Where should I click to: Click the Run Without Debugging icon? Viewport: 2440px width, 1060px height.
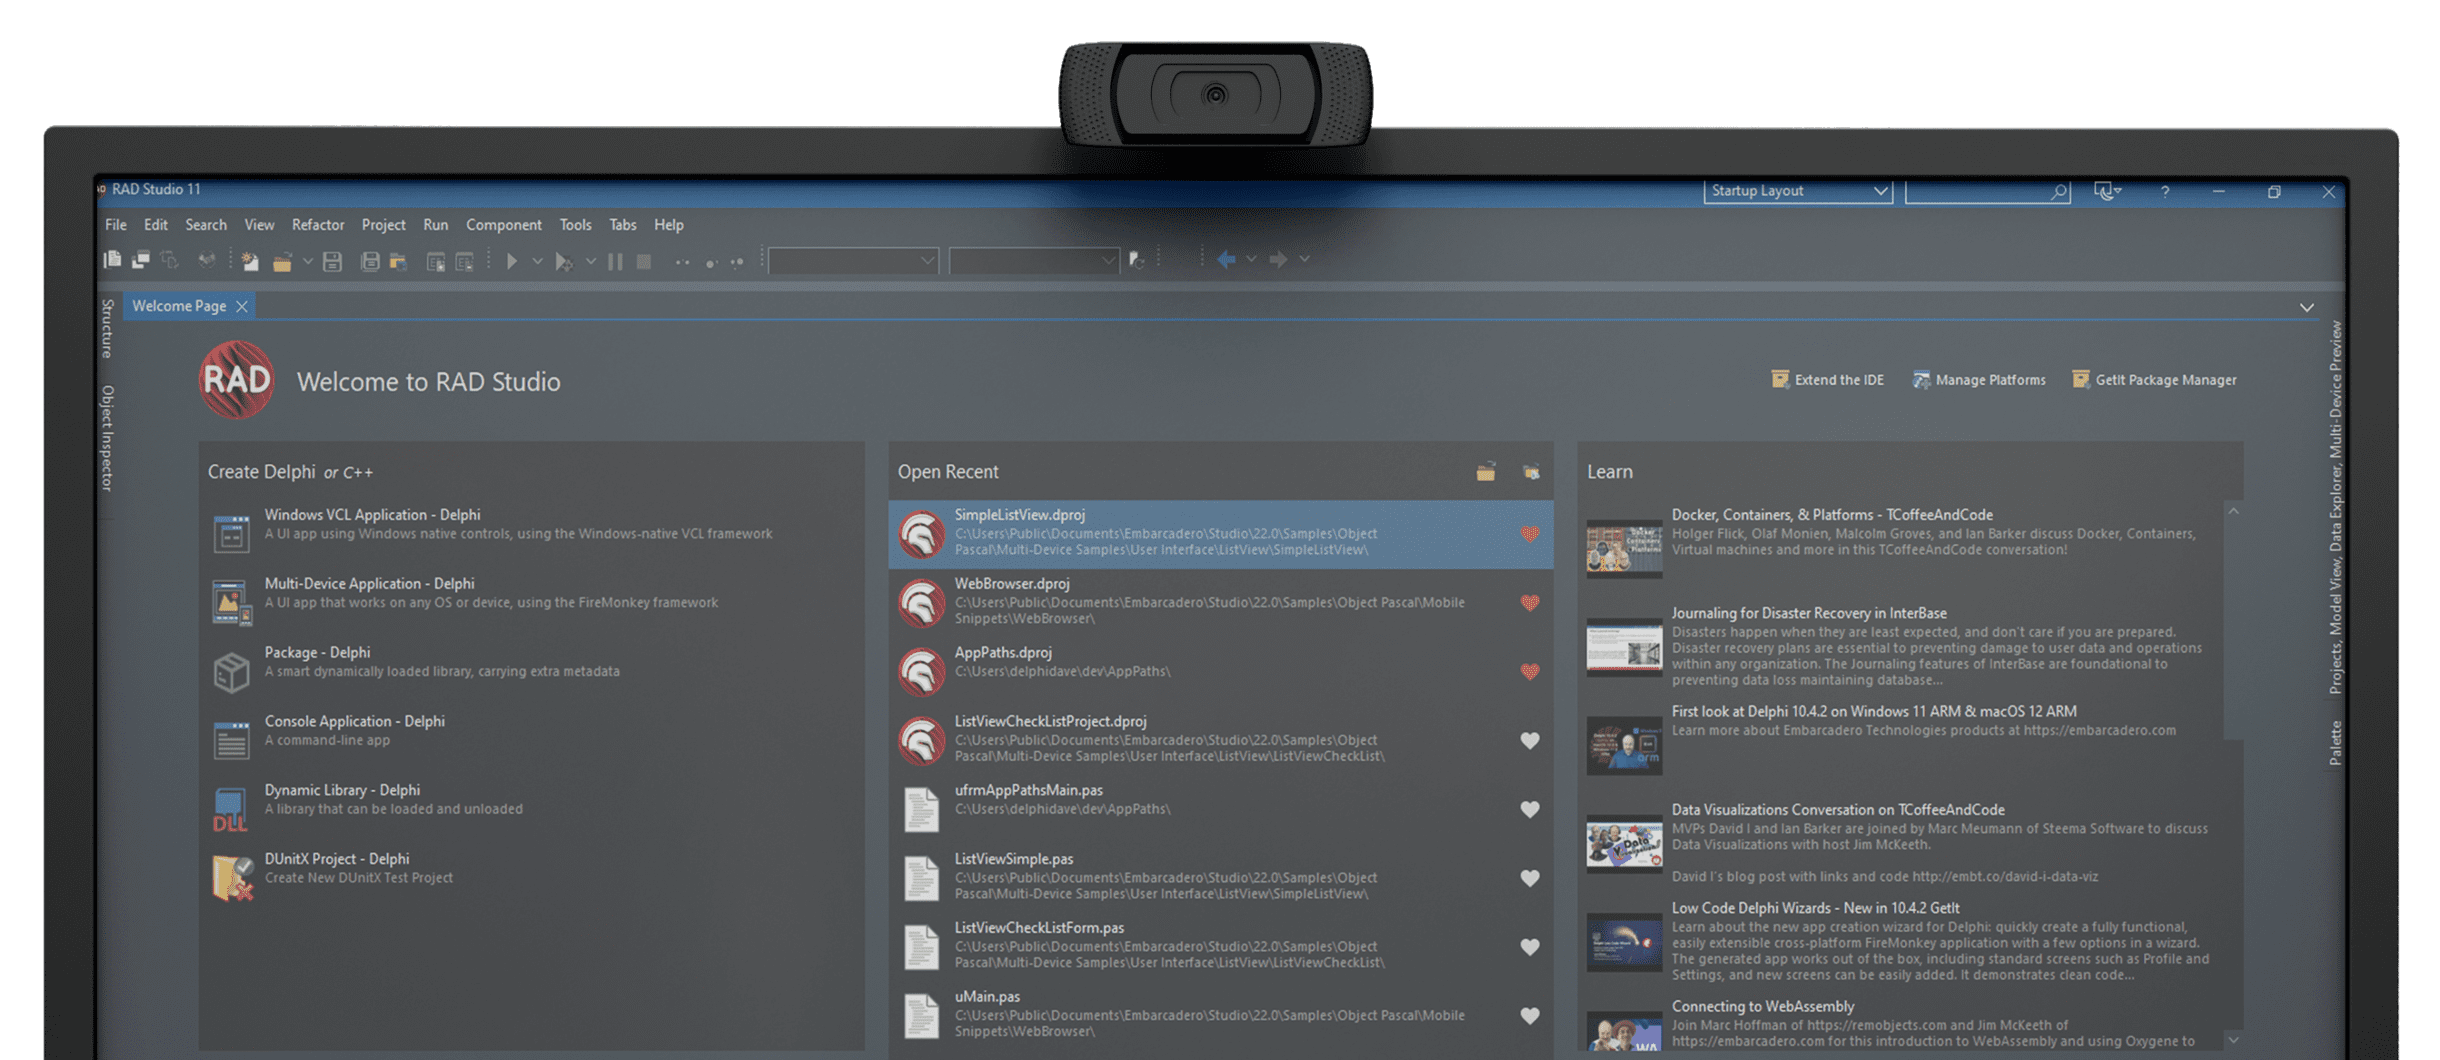[x=564, y=261]
